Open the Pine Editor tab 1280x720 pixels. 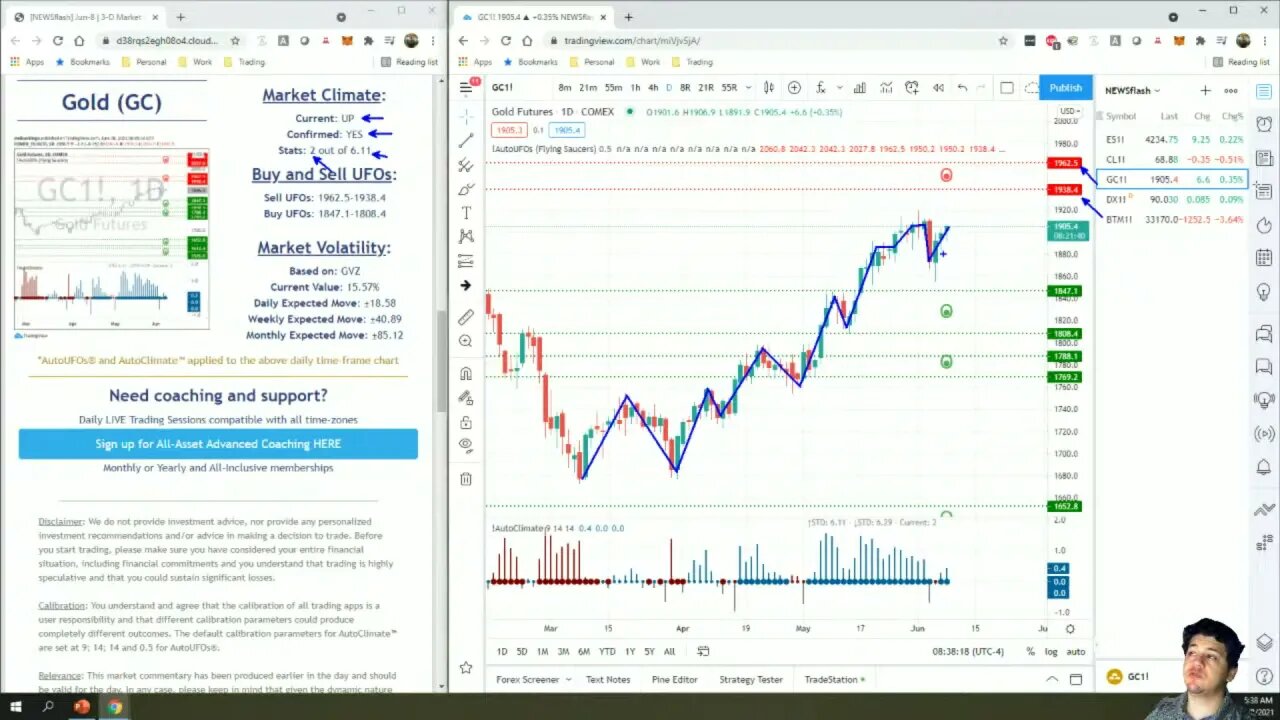675,679
